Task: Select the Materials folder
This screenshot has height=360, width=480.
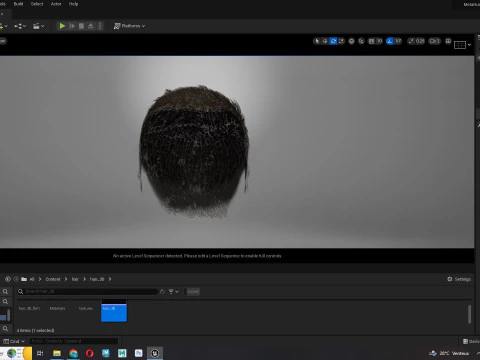Action: (57, 308)
